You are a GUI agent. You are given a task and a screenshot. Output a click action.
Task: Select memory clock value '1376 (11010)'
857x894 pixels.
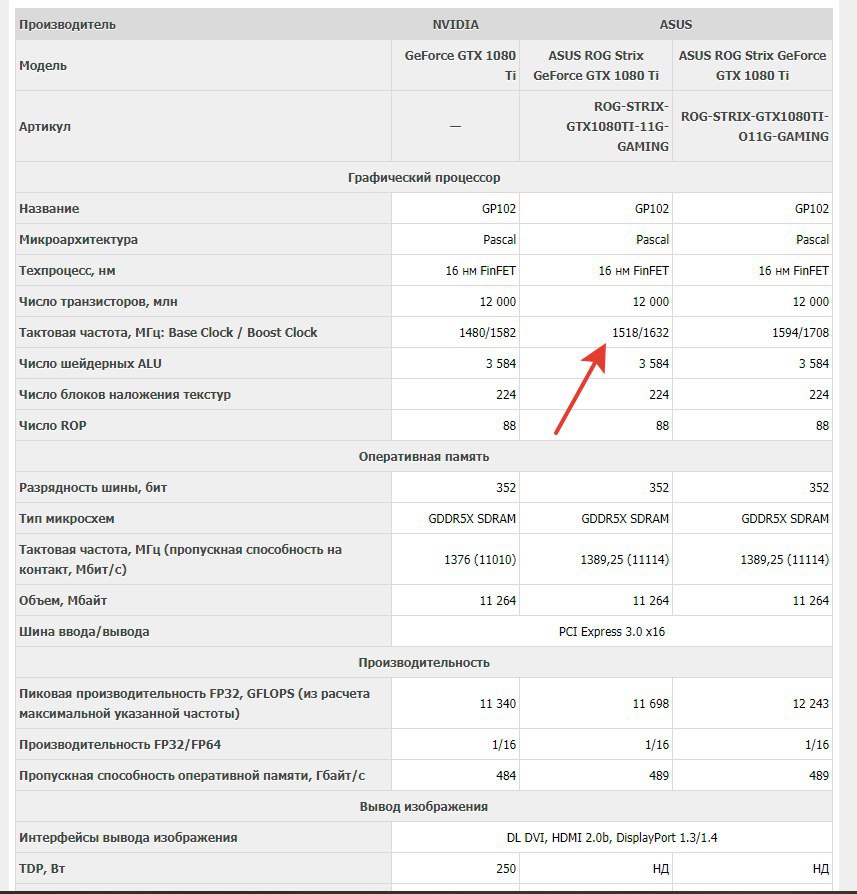coord(480,559)
